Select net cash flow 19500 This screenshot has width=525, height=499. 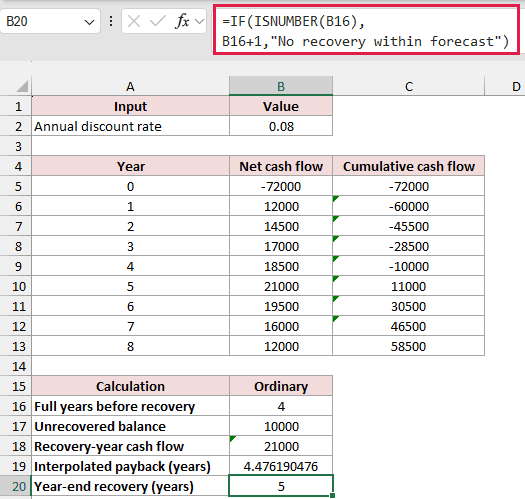(x=281, y=306)
